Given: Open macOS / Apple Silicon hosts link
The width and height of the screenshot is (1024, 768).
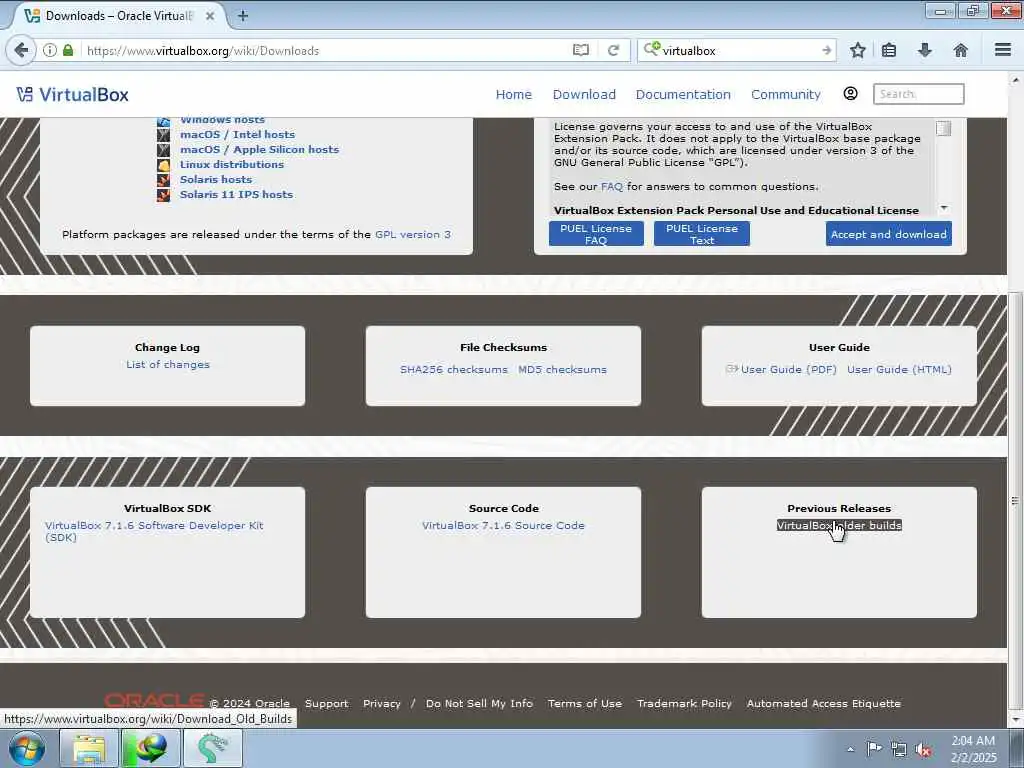Looking at the screenshot, I should [259, 150].
